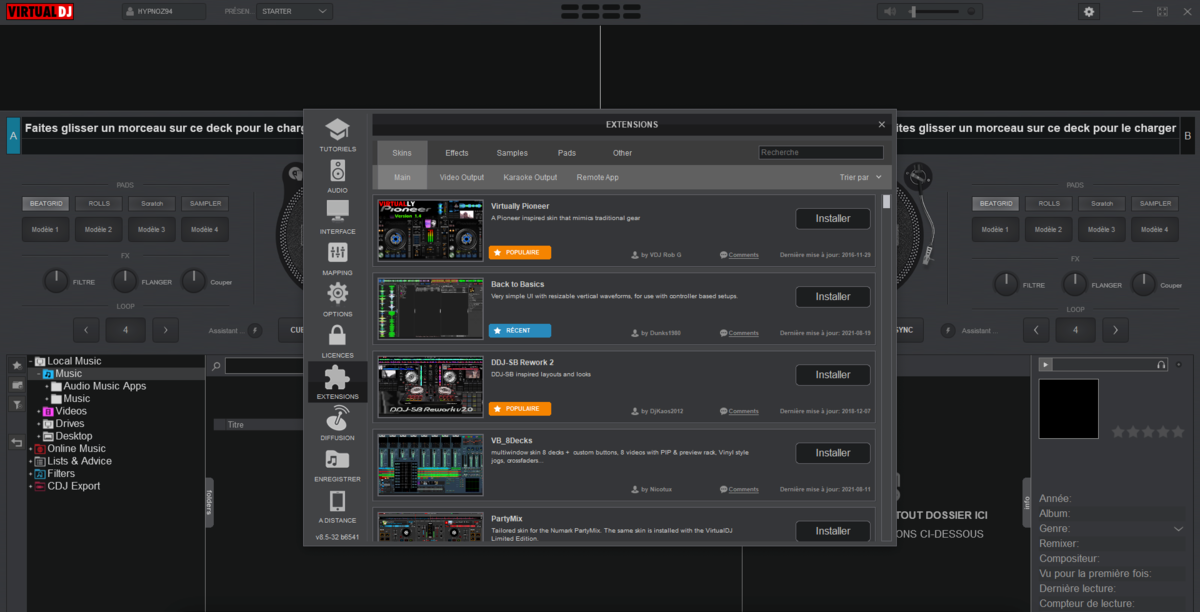Expand the Online Music tree node
Screen dimensions: 1200x612
coord(30,449)
